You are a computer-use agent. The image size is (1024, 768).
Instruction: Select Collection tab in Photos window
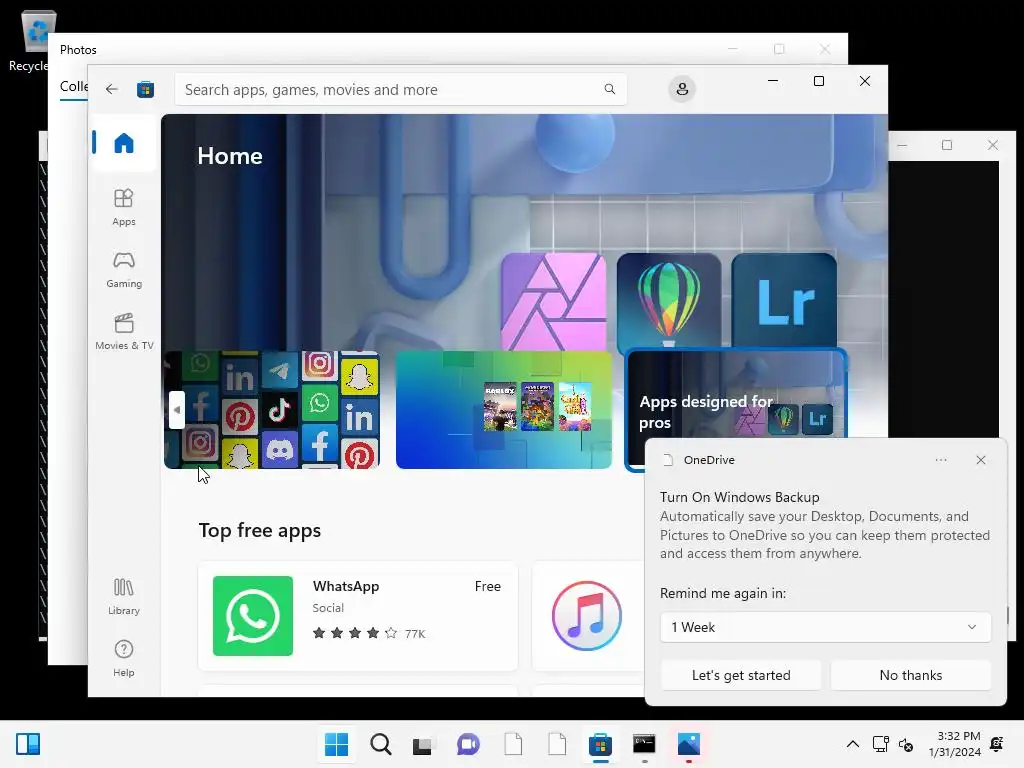click(x=74, y=86)
